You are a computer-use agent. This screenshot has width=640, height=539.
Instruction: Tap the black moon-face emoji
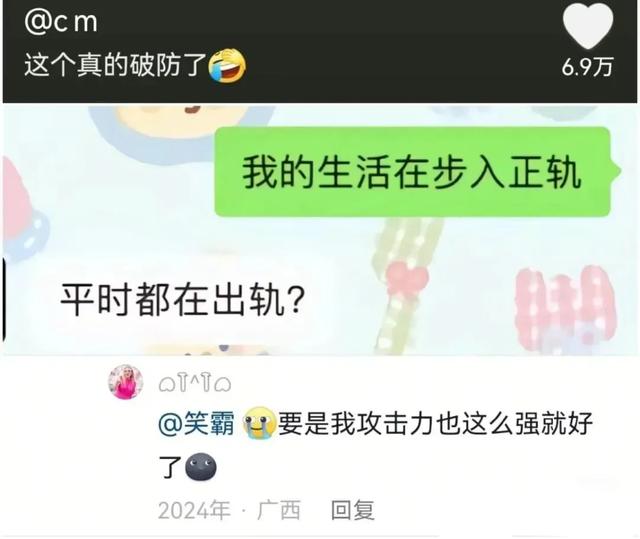(201, 468)
